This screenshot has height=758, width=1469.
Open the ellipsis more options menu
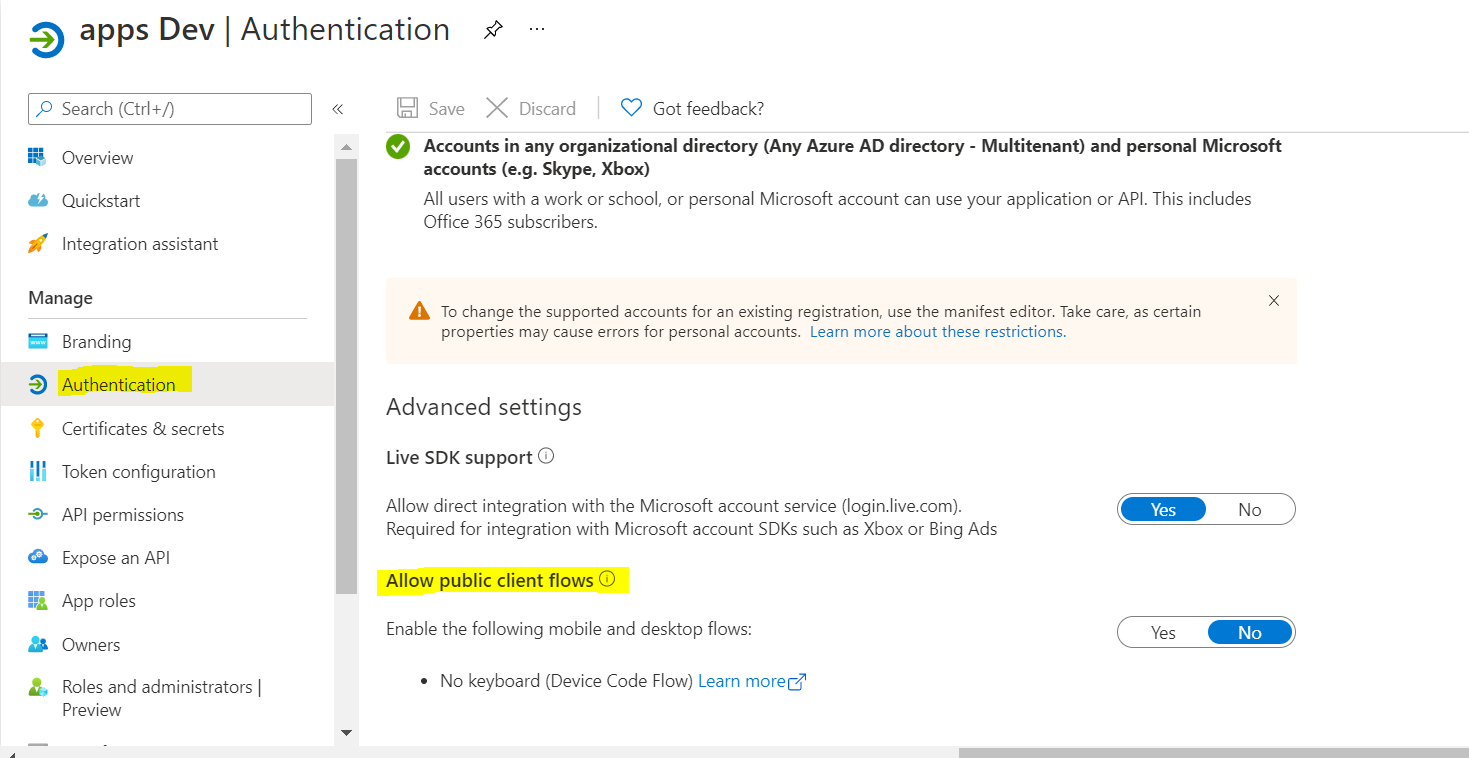click(x=537, y=29)
